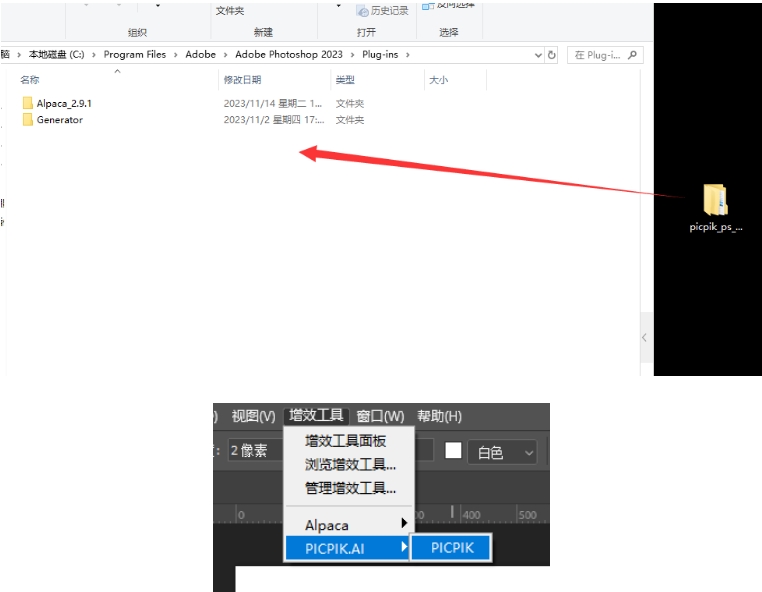Open the 视图(V) menu

click(x=253, y=416)
